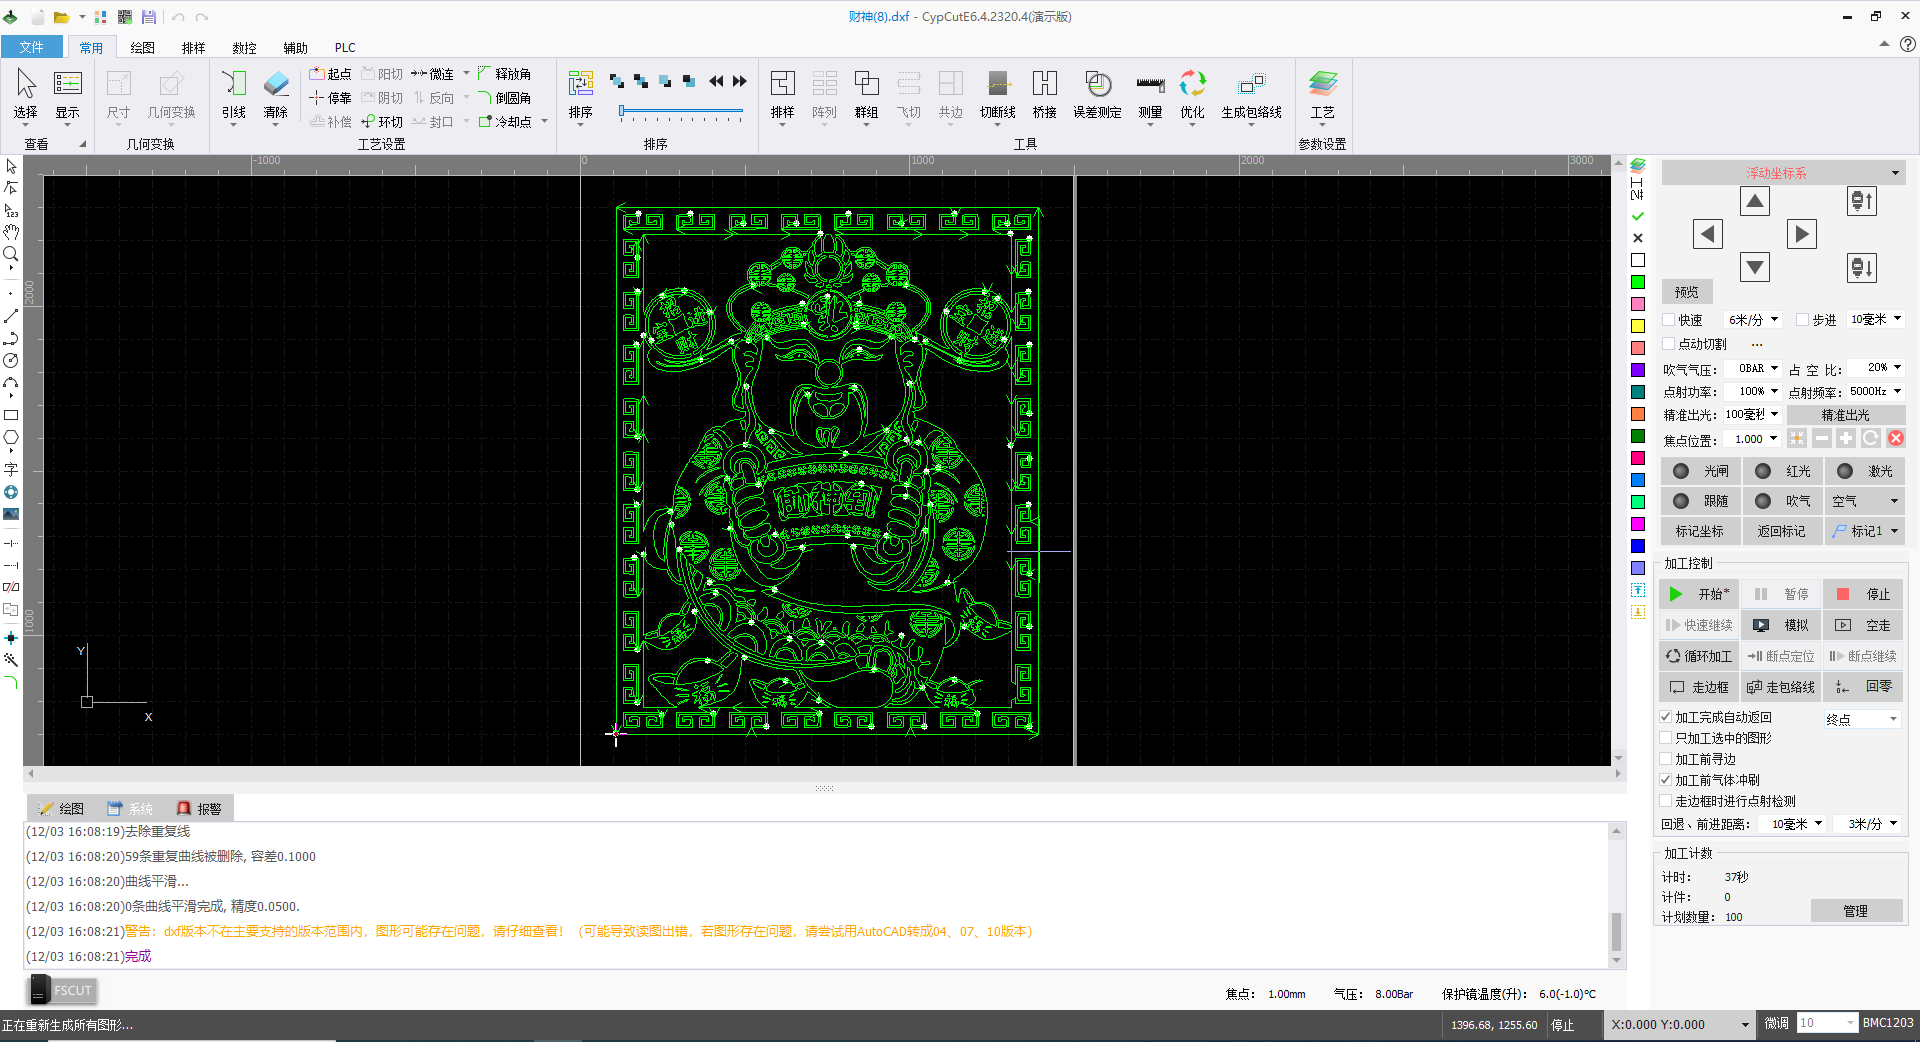Select the text 字 tool in left toolbar

11,469
